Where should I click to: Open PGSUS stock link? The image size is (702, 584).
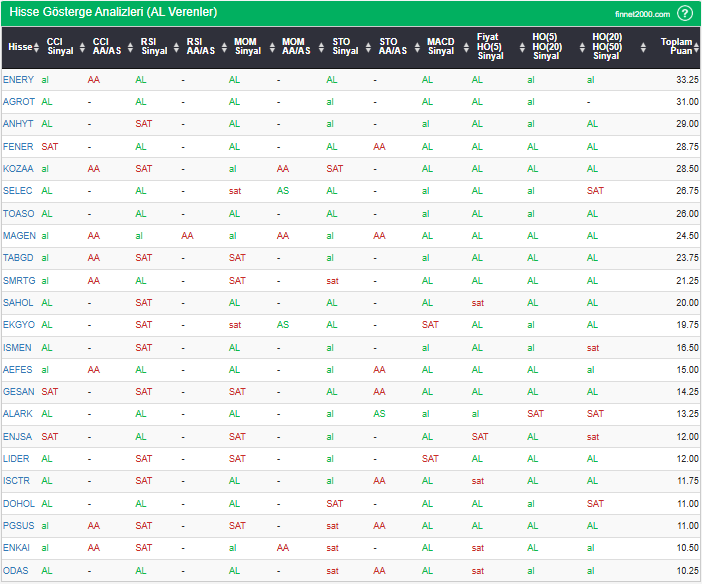click(x=18, y=526)
